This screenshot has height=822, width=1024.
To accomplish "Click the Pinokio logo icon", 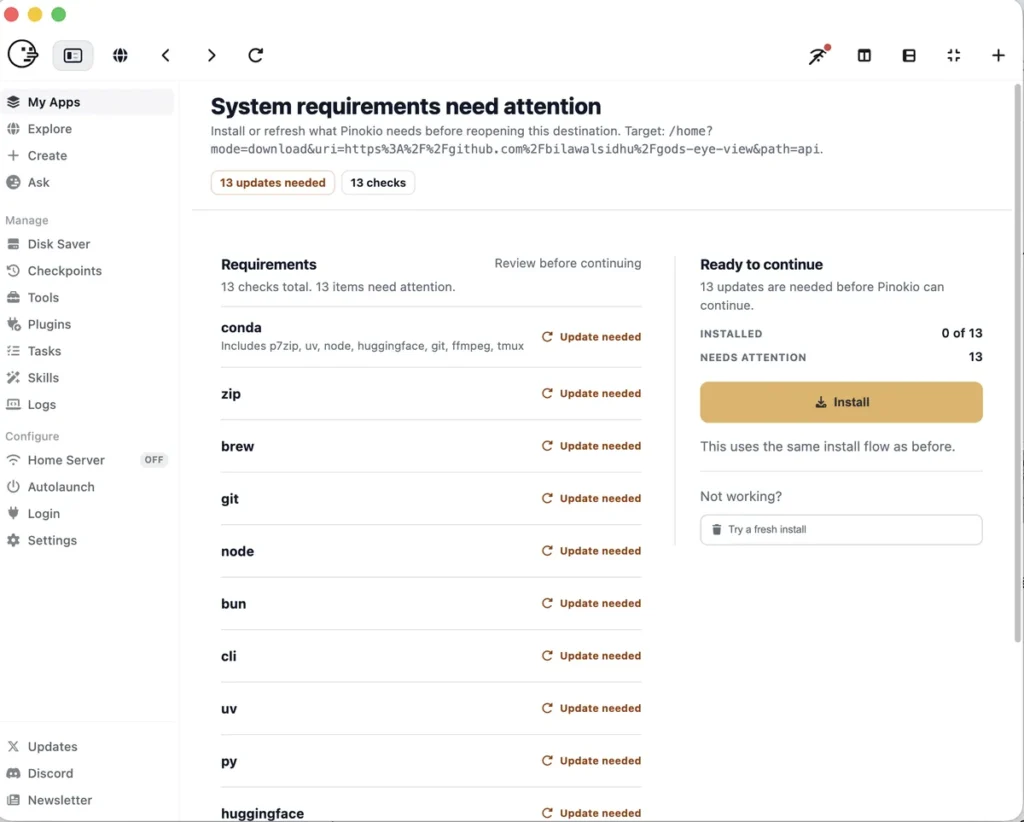I will tap(23, 54).
